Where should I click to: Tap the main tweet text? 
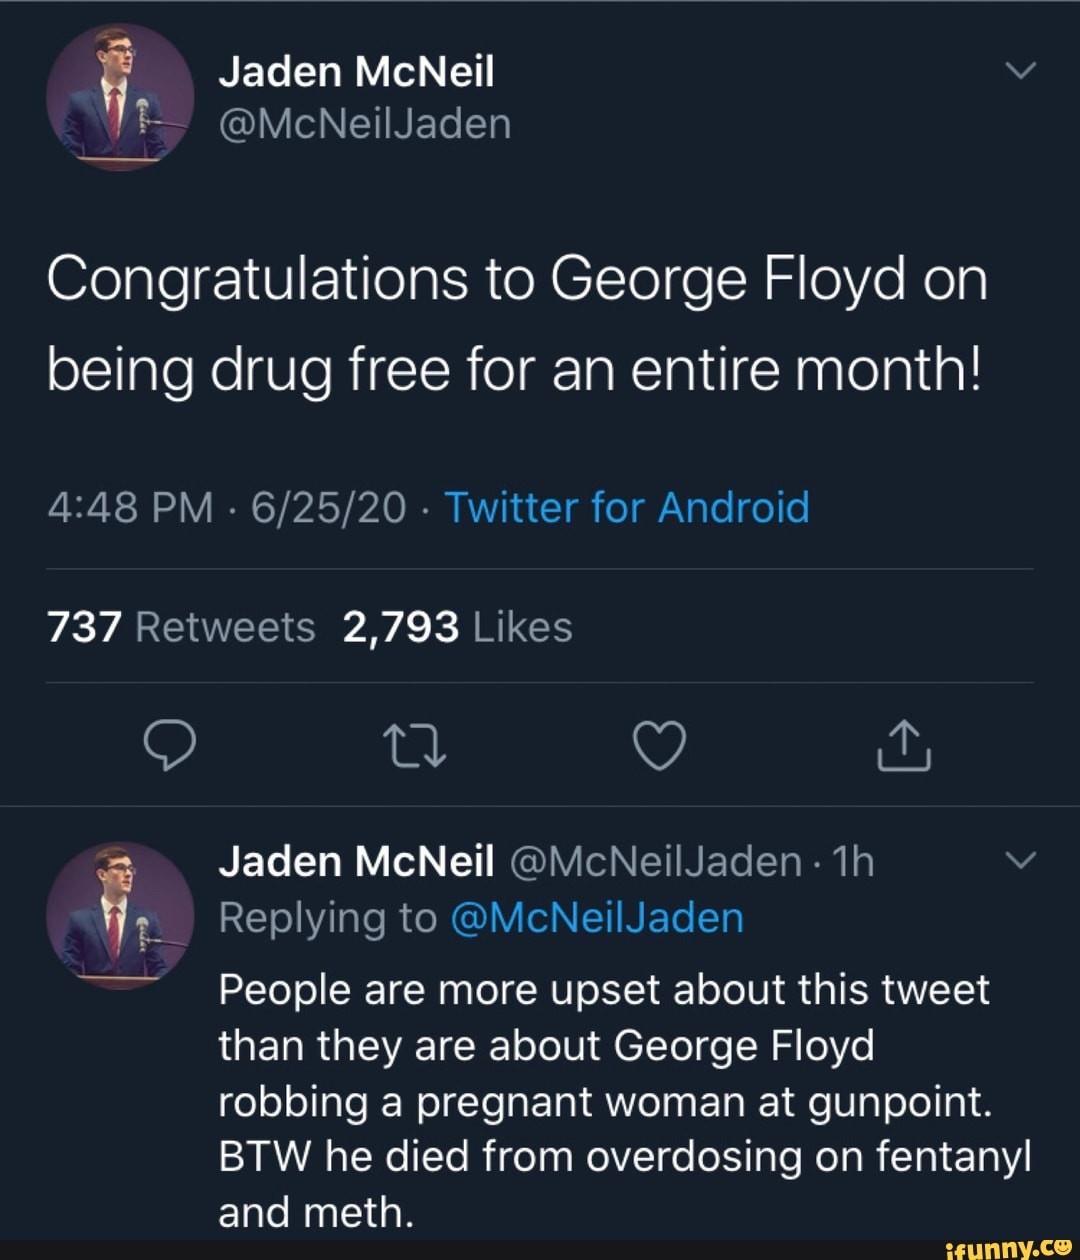click(x=517, y=325)
